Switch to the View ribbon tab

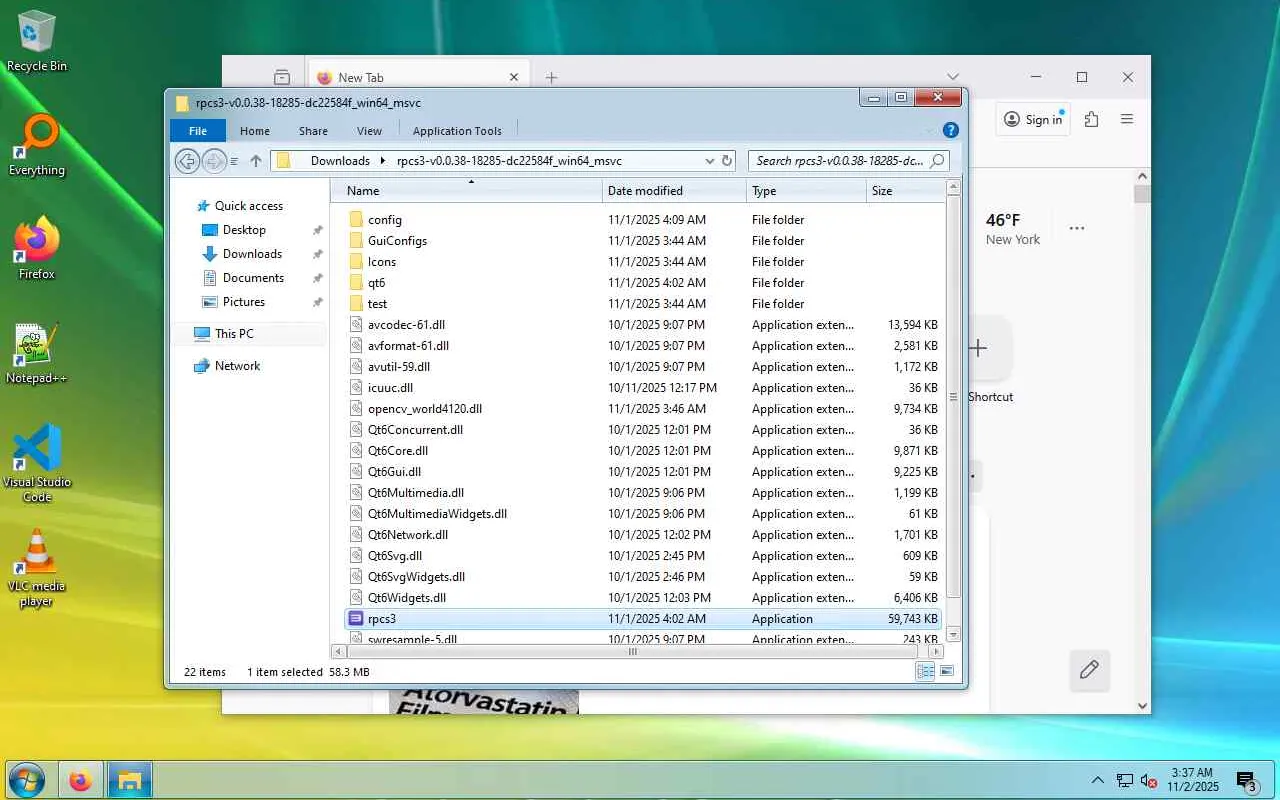(x=369, y=130)
